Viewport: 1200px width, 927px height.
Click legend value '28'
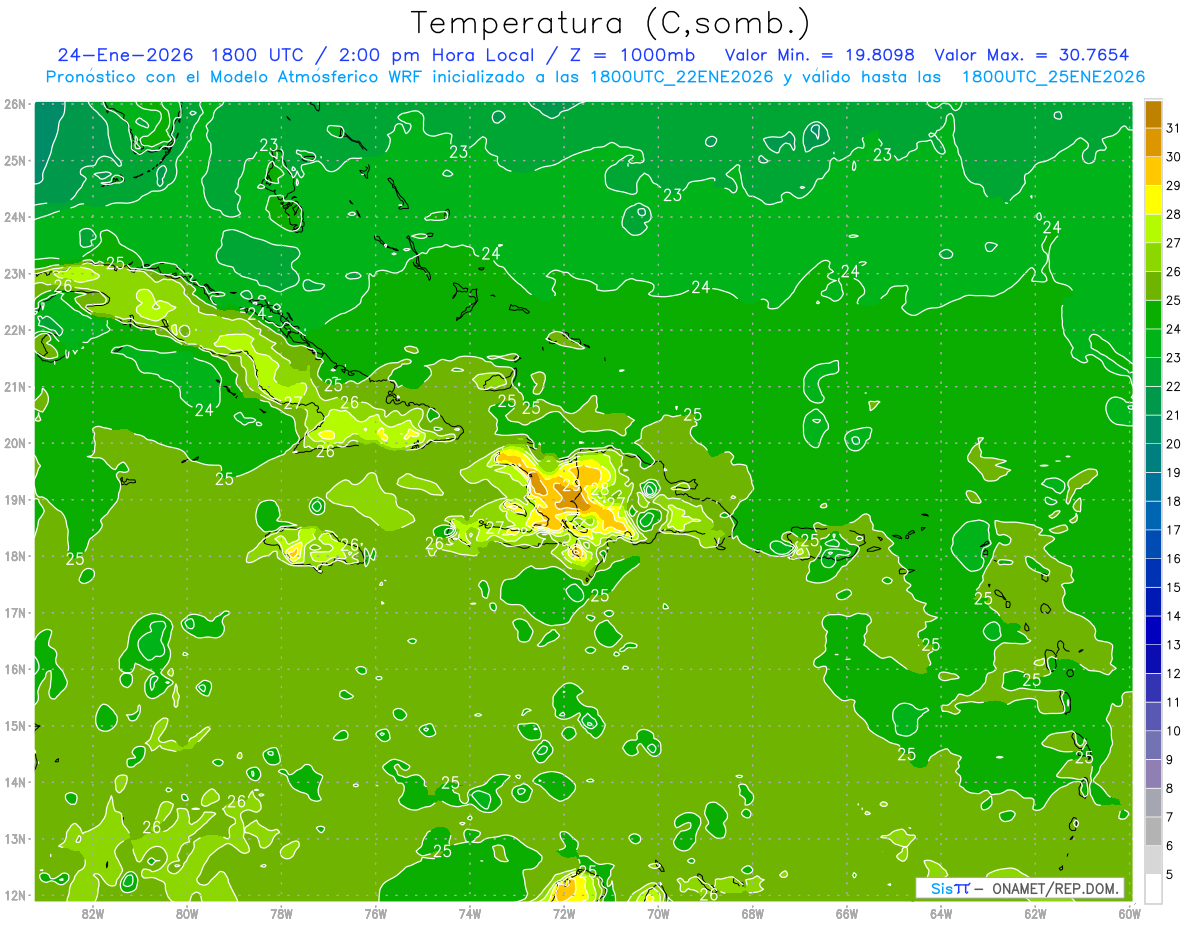(1173, 214)
